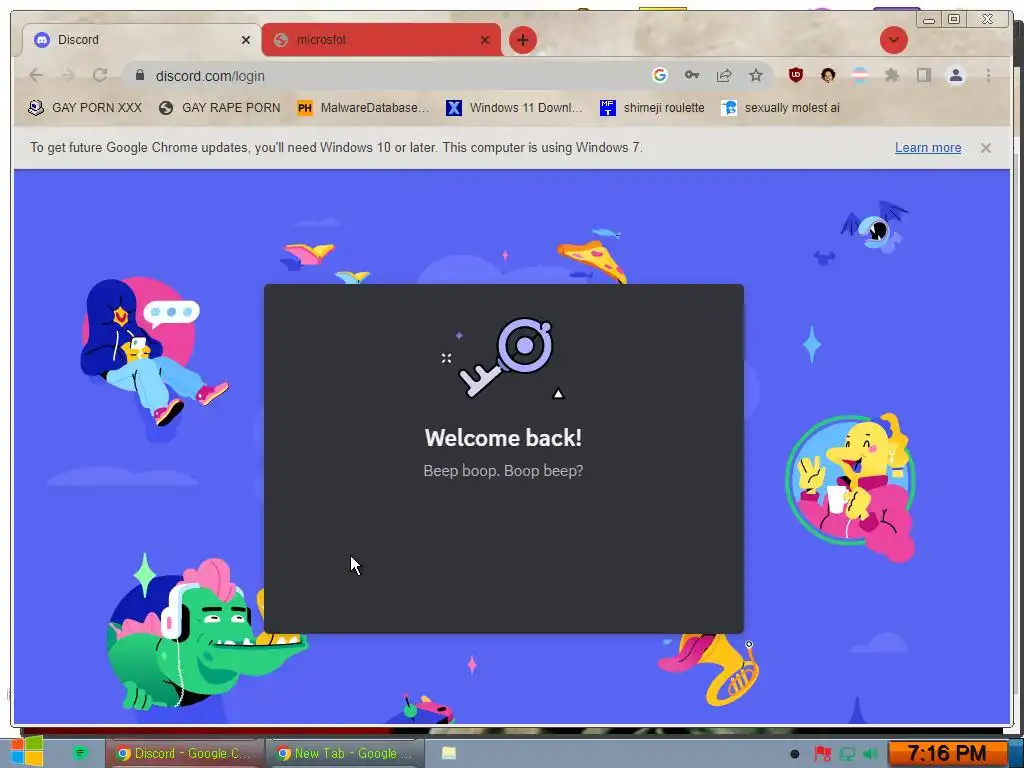The image size is (1024, 768).
Task: Switch to the Discord tab
Action: point(141,40)
